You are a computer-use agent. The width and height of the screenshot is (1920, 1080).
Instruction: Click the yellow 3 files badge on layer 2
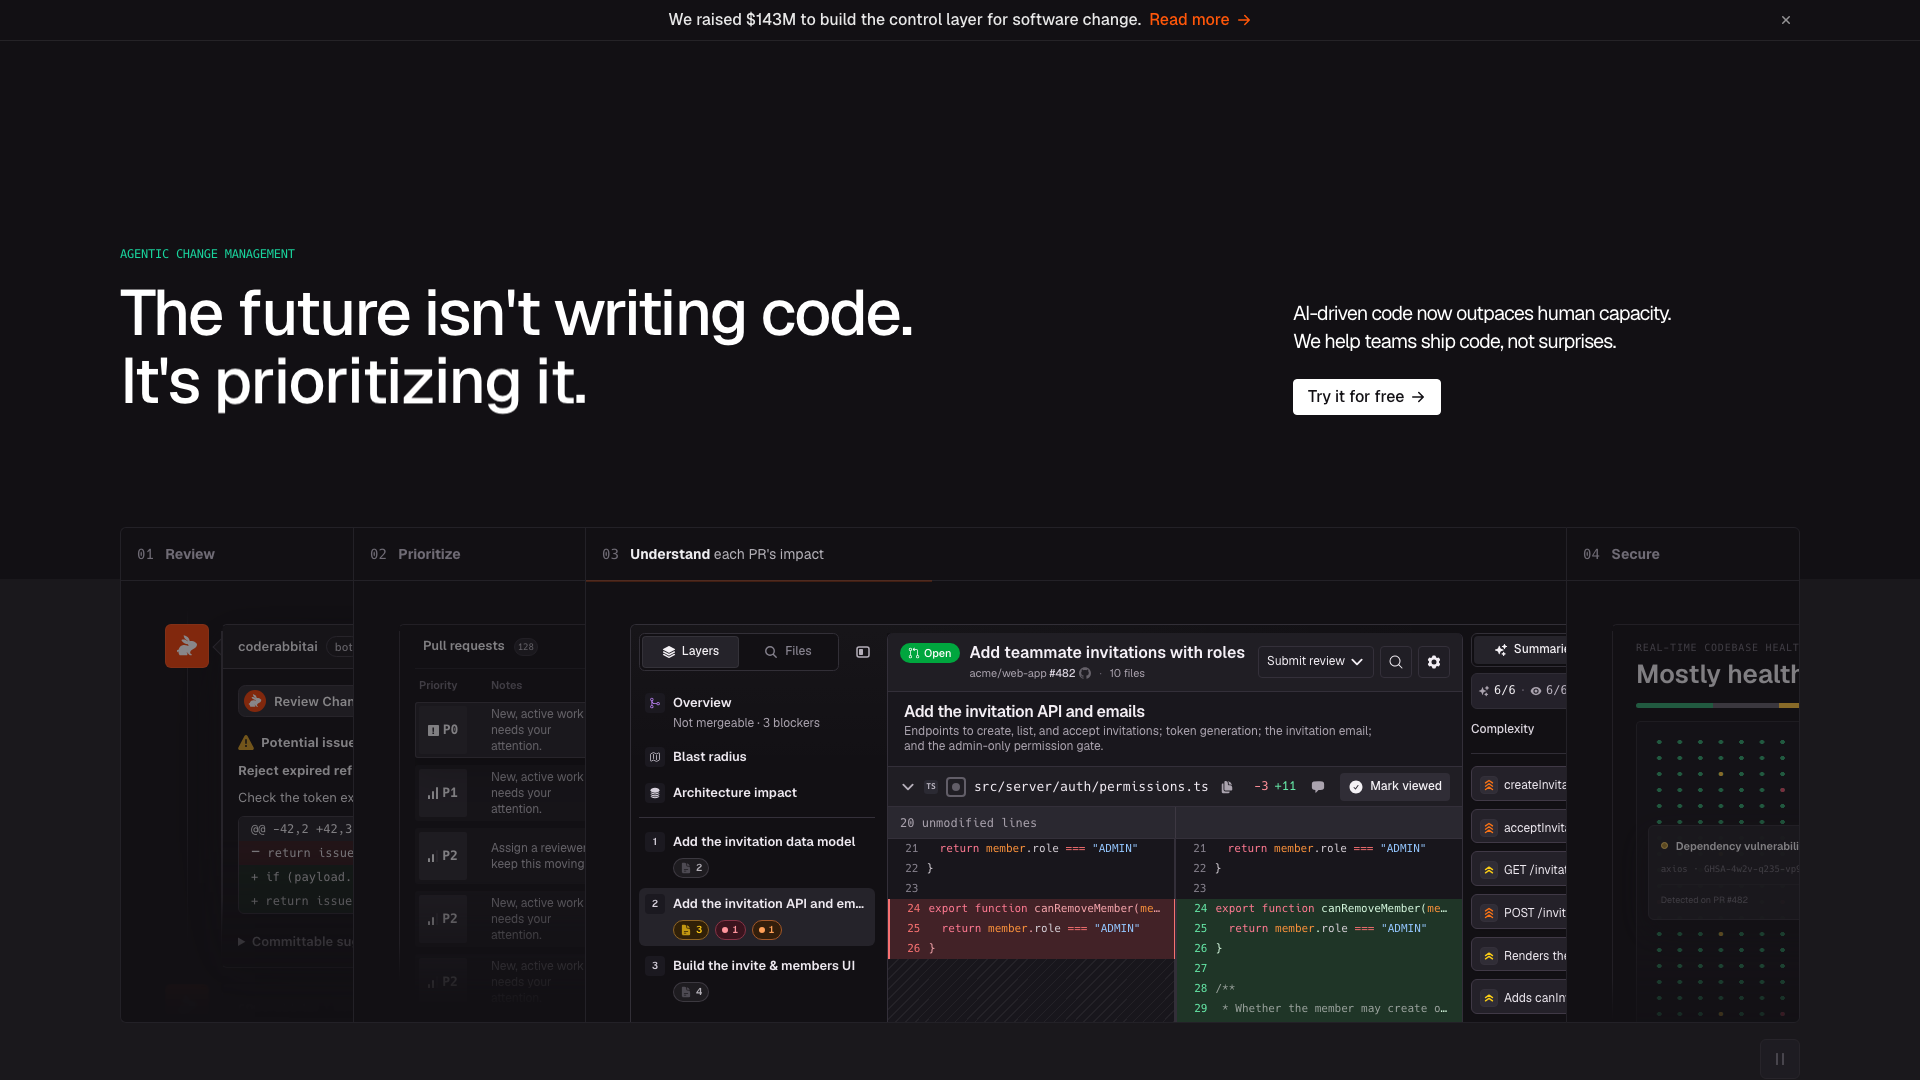[691, 930]
